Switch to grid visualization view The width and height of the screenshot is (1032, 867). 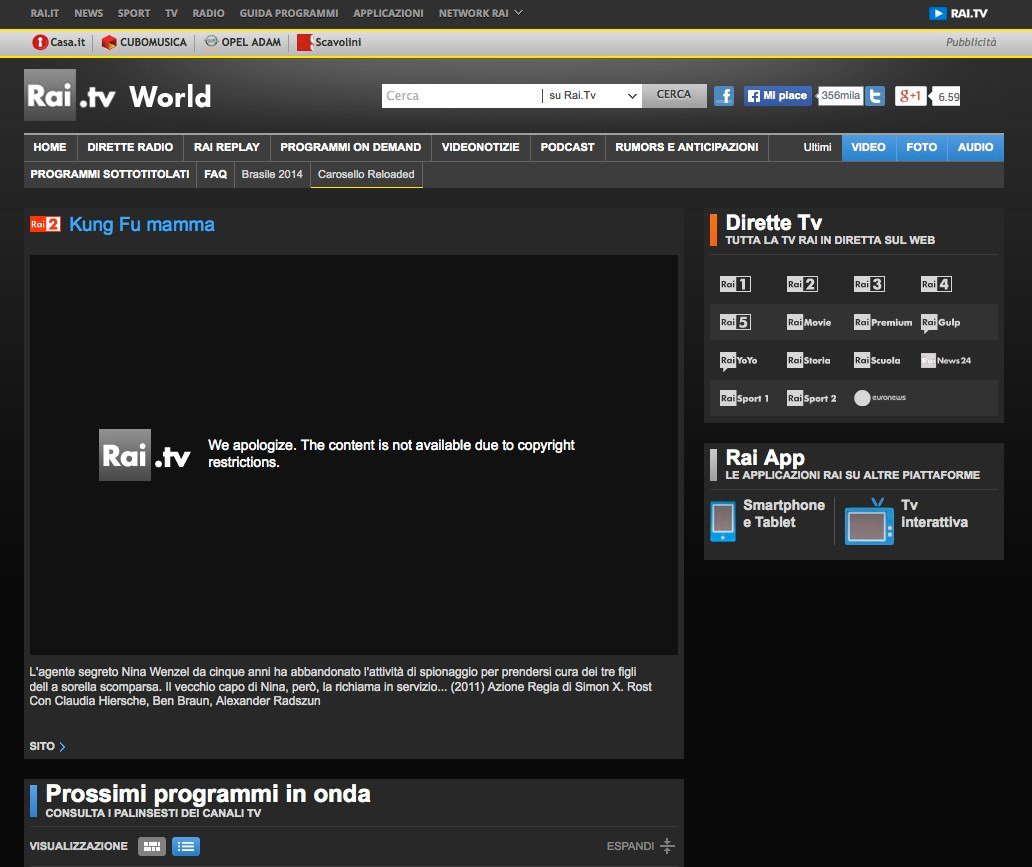151,846
